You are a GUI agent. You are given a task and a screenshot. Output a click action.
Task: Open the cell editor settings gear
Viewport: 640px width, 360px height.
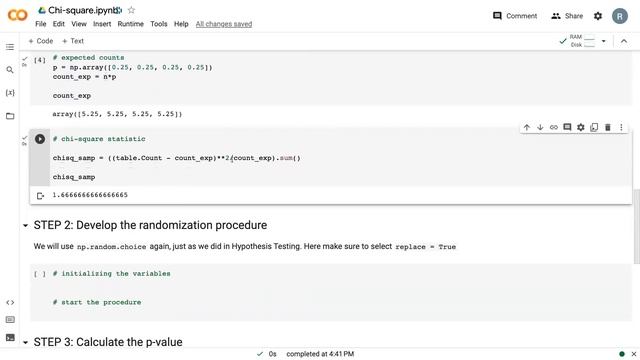click(x=580, y=127)
